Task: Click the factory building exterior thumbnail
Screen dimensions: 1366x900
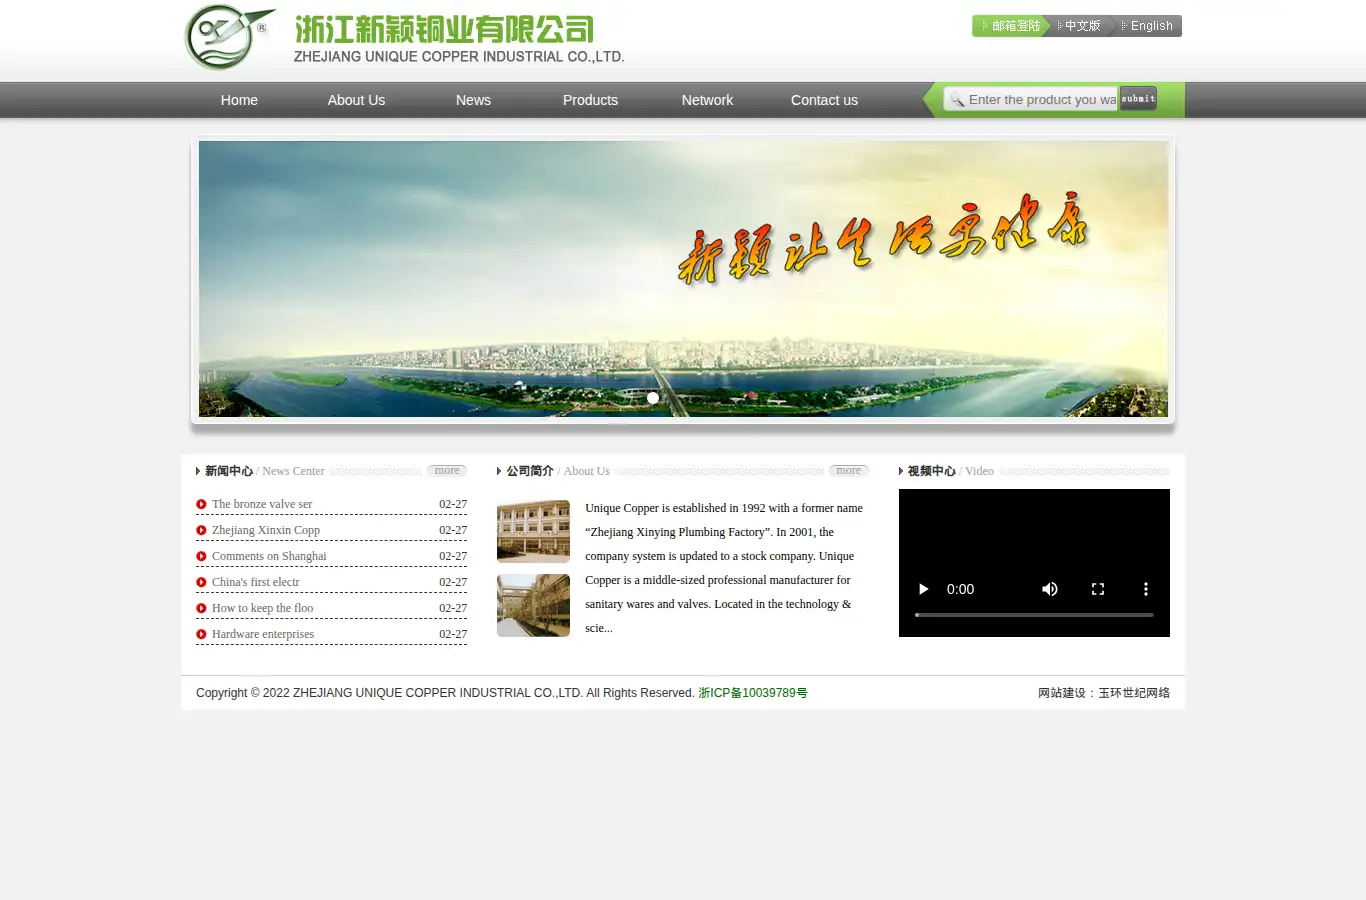Action: [x=533, y=531]
